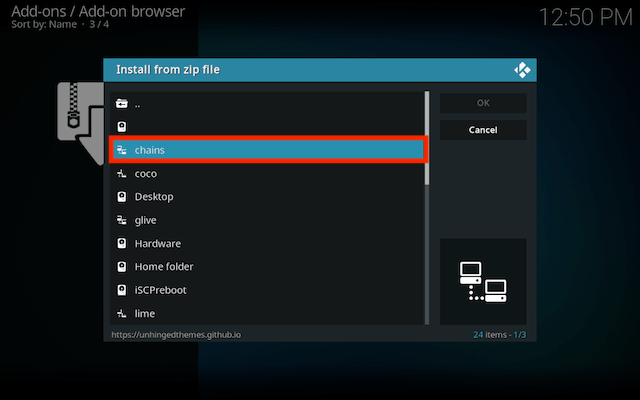Select the iSCPreboot drive

pyautogui.click(x=267, y=290)
